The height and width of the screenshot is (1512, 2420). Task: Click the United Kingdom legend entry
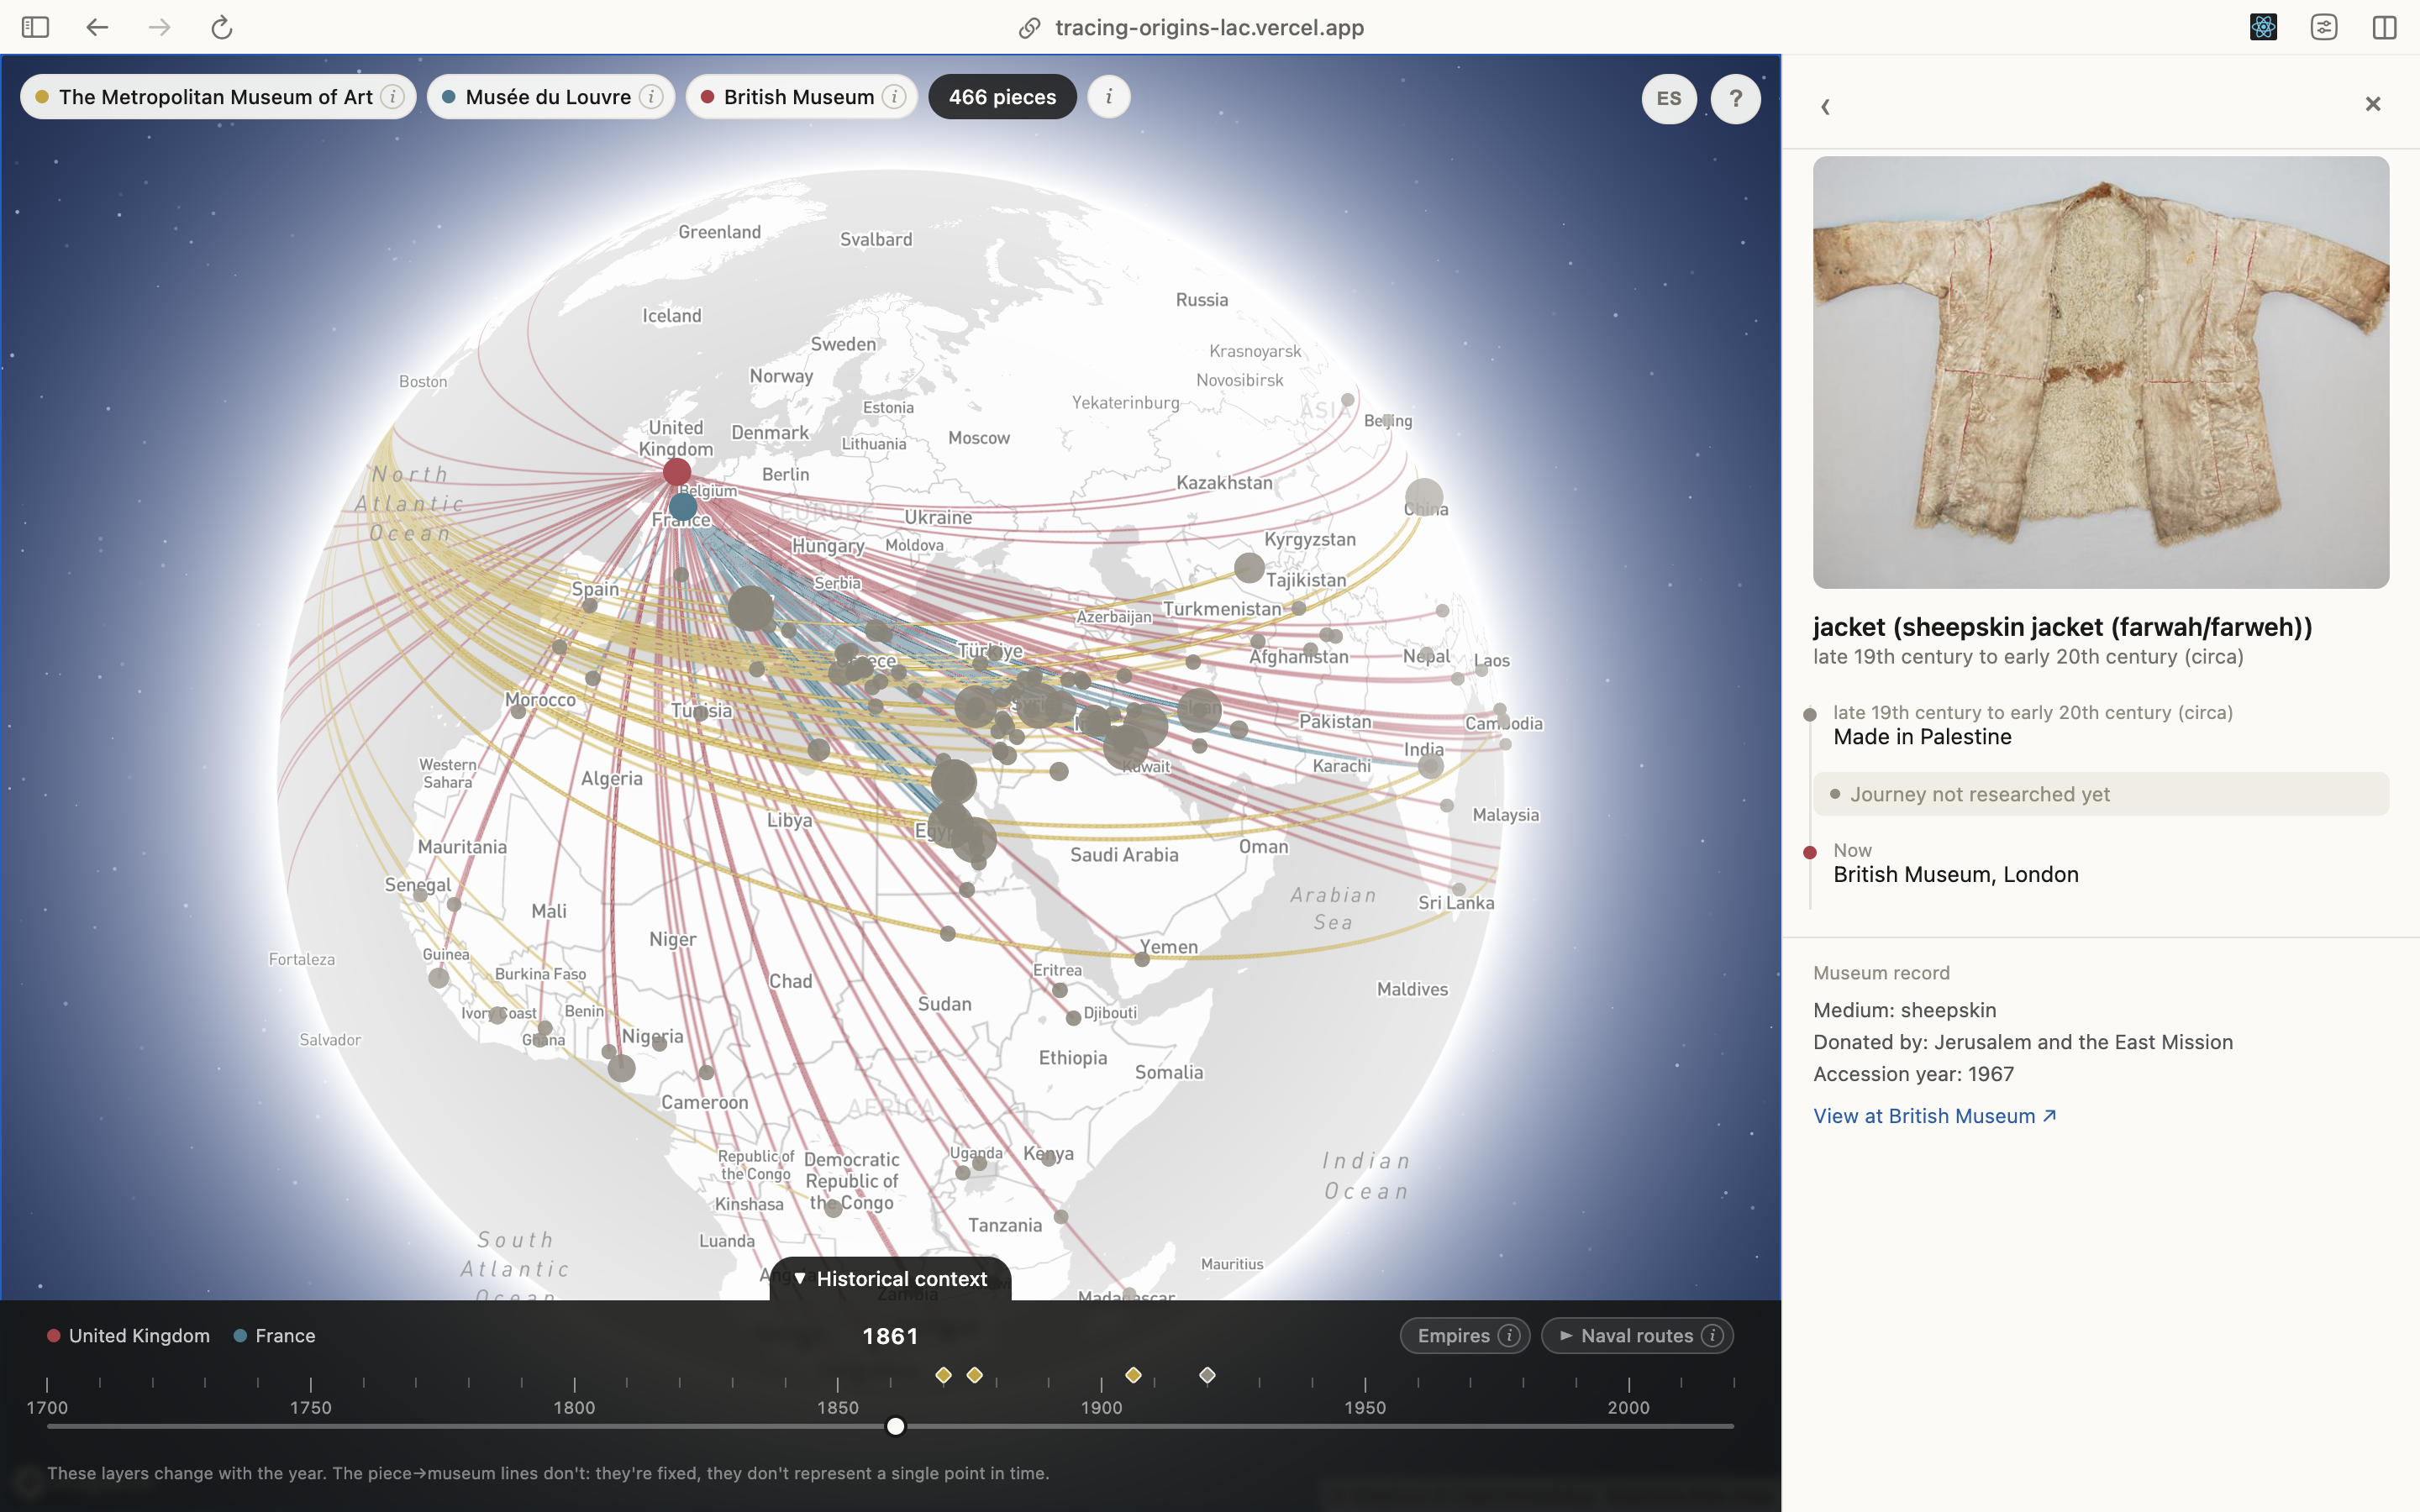pos(128,1336)
